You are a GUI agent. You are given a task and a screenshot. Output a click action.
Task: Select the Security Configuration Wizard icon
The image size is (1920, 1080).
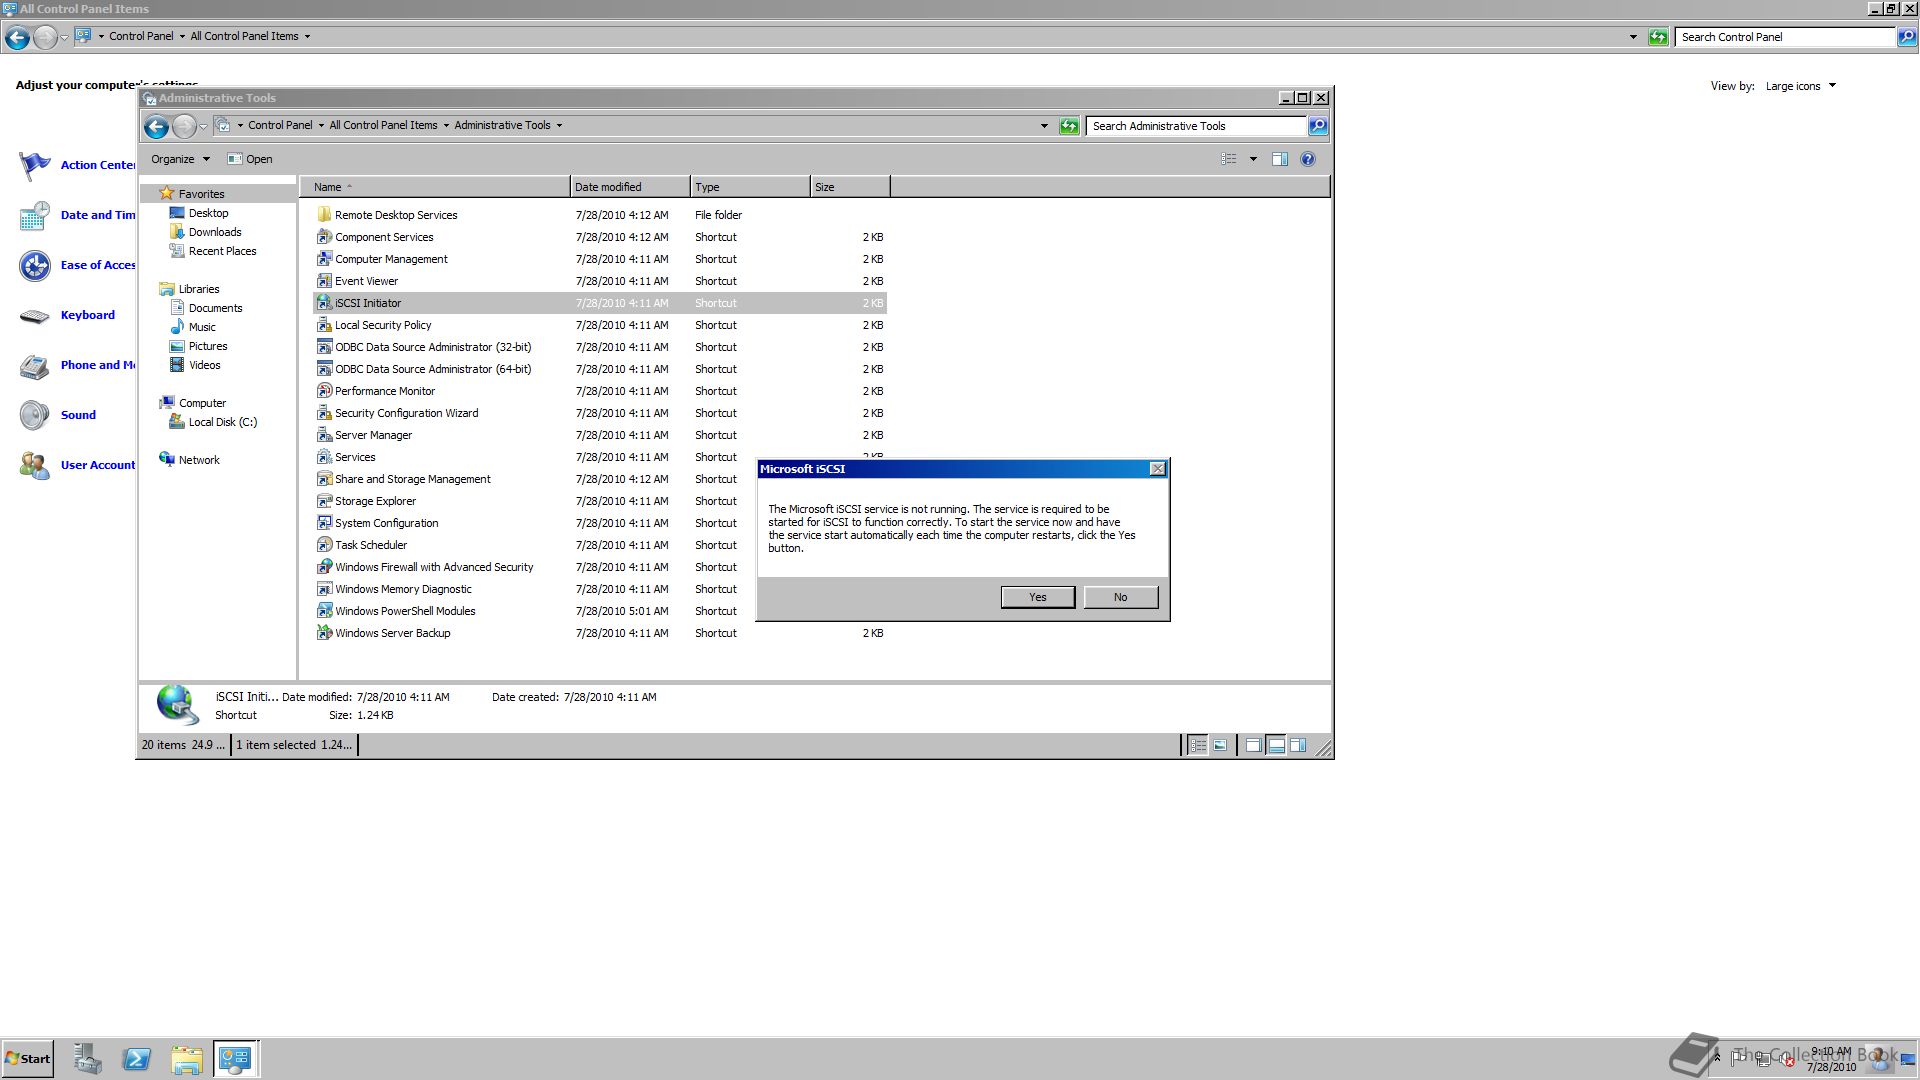[x=324, y=413]
